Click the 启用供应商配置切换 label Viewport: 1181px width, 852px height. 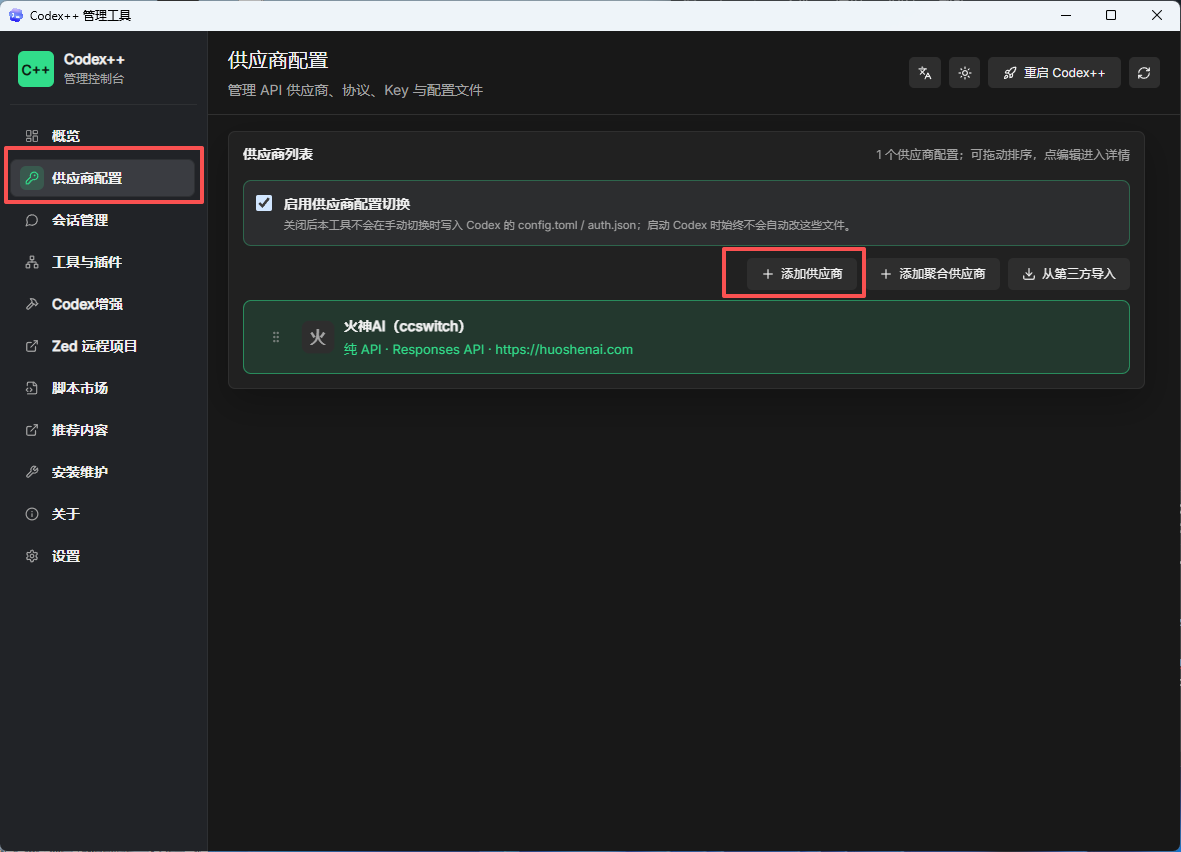tap(346, 203)
